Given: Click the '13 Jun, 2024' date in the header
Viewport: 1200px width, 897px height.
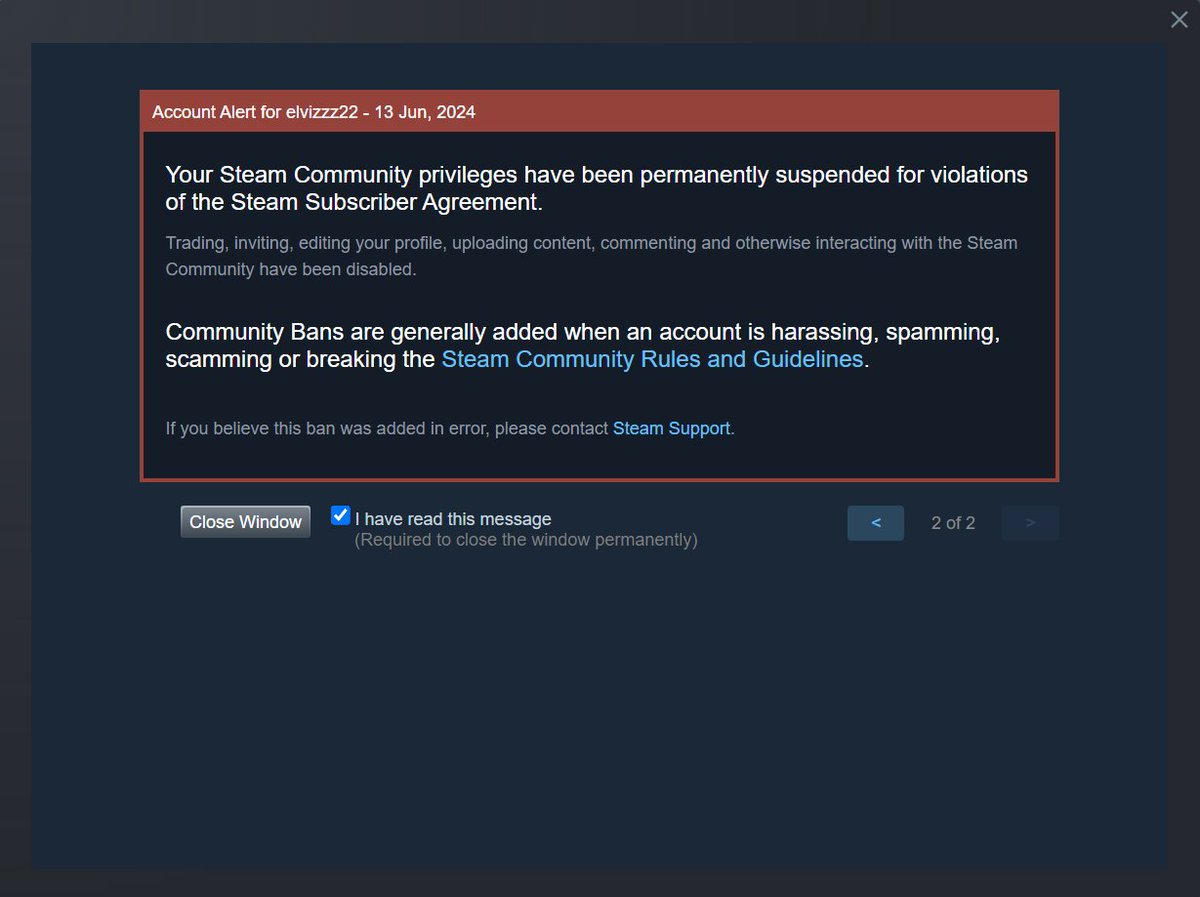Looking at the screenshot, I should point(425,112).
